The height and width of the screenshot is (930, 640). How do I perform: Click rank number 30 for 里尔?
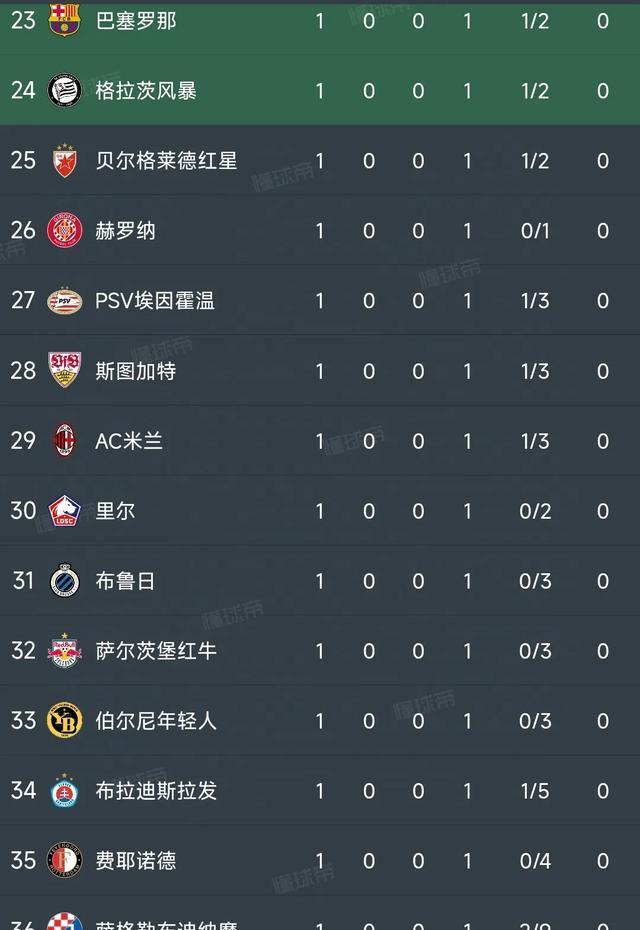tap(23, 511)
